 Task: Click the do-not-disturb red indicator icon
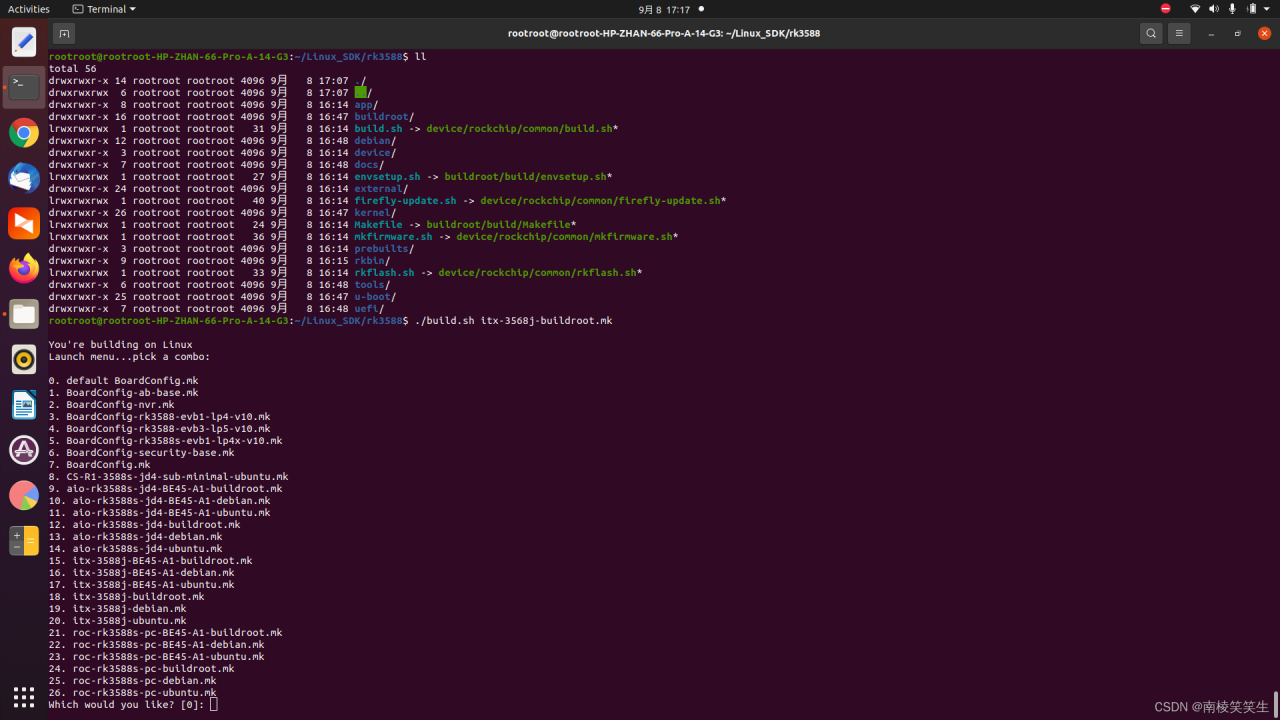1165,9
